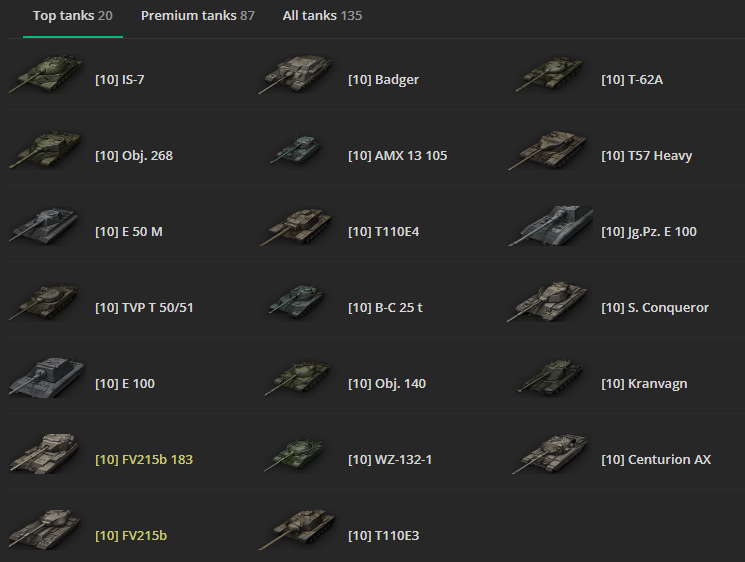This screenshot has height=562, width=745.
Task: Open the Obj. 268 tank link
Action: point(134,155)
